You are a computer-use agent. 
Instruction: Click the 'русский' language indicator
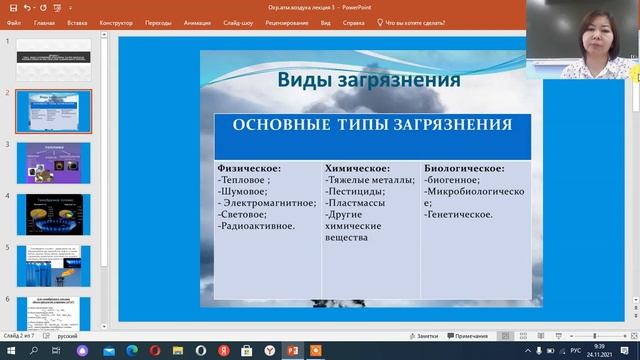[x=67, y=336]
